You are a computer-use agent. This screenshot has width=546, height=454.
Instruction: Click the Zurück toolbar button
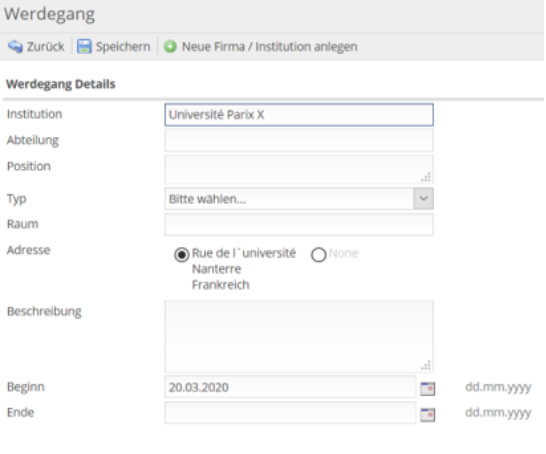tap(36, 46)
